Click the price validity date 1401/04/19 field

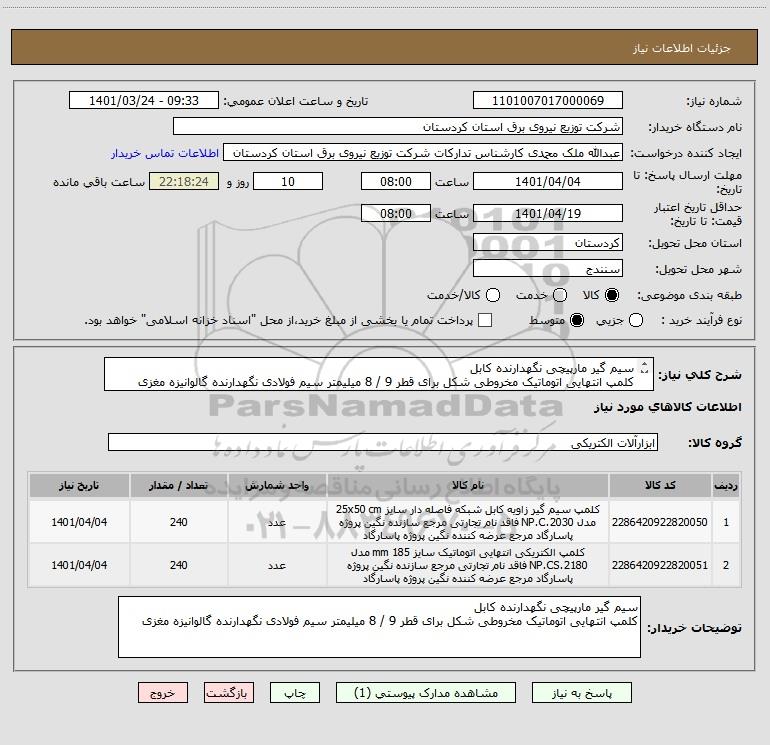point(548,213)
